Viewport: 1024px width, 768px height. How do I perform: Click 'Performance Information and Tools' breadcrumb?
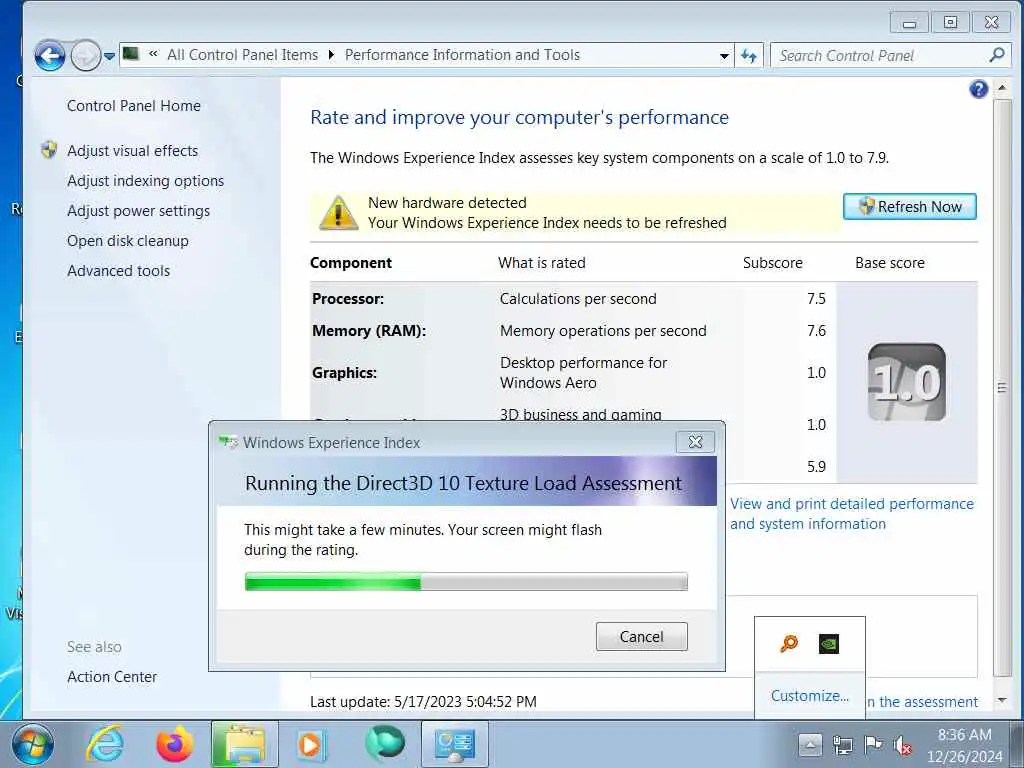(462, 56)
